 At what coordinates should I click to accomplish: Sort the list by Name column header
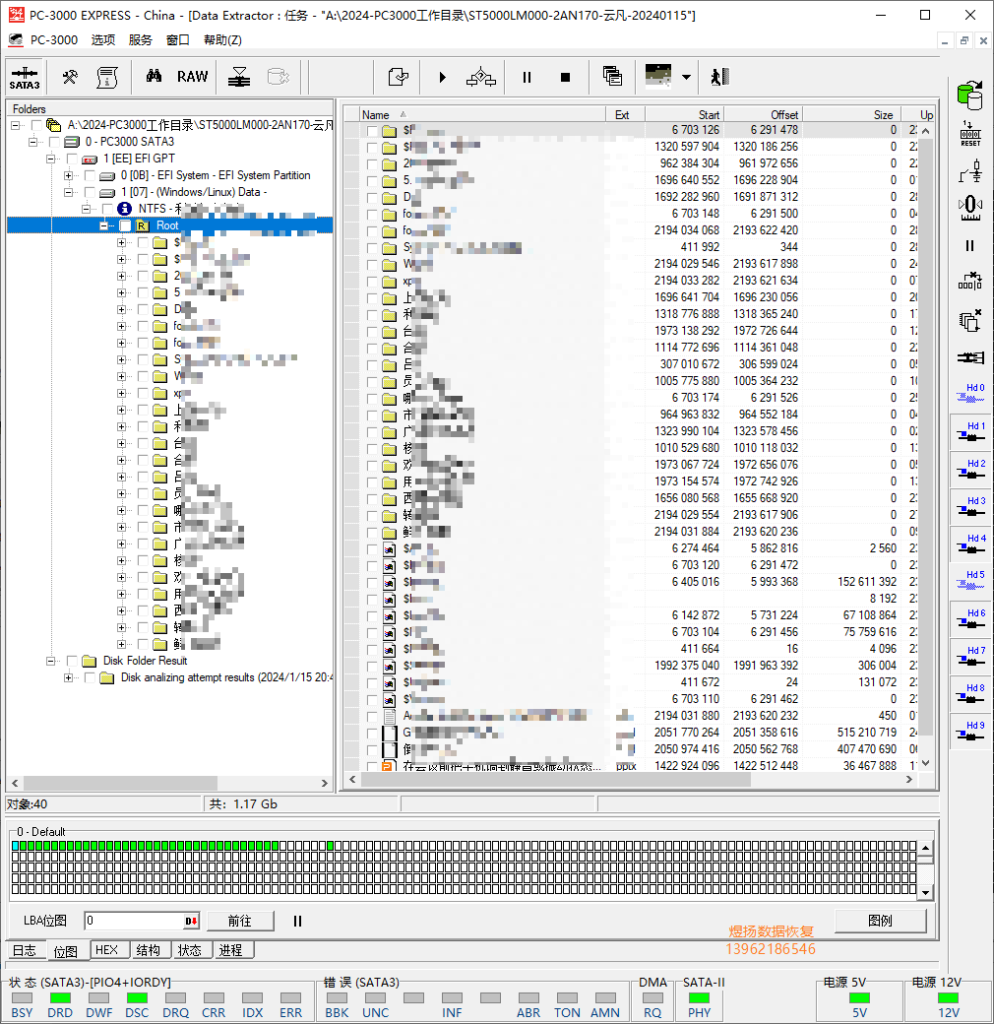coord(482,114)
